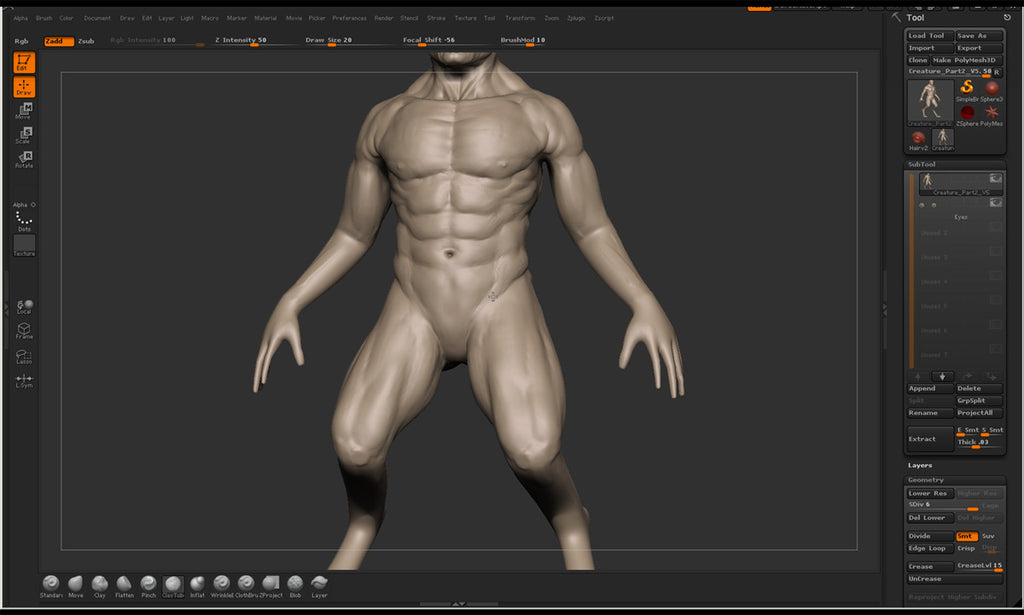This screenshot has width=1024, height=615.
Task: Select the Blob brush
Action: pos(294,583)
